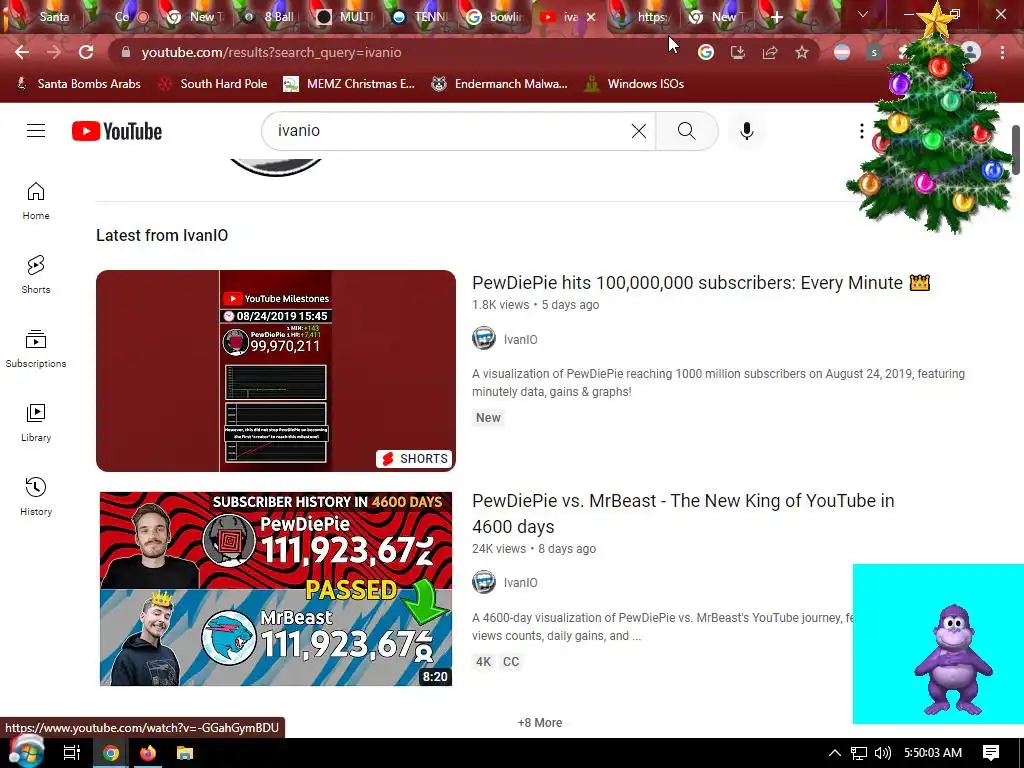Close the active YouTube tab
This screenshot has height=768, width=1024.
click(x=591, y=17)
